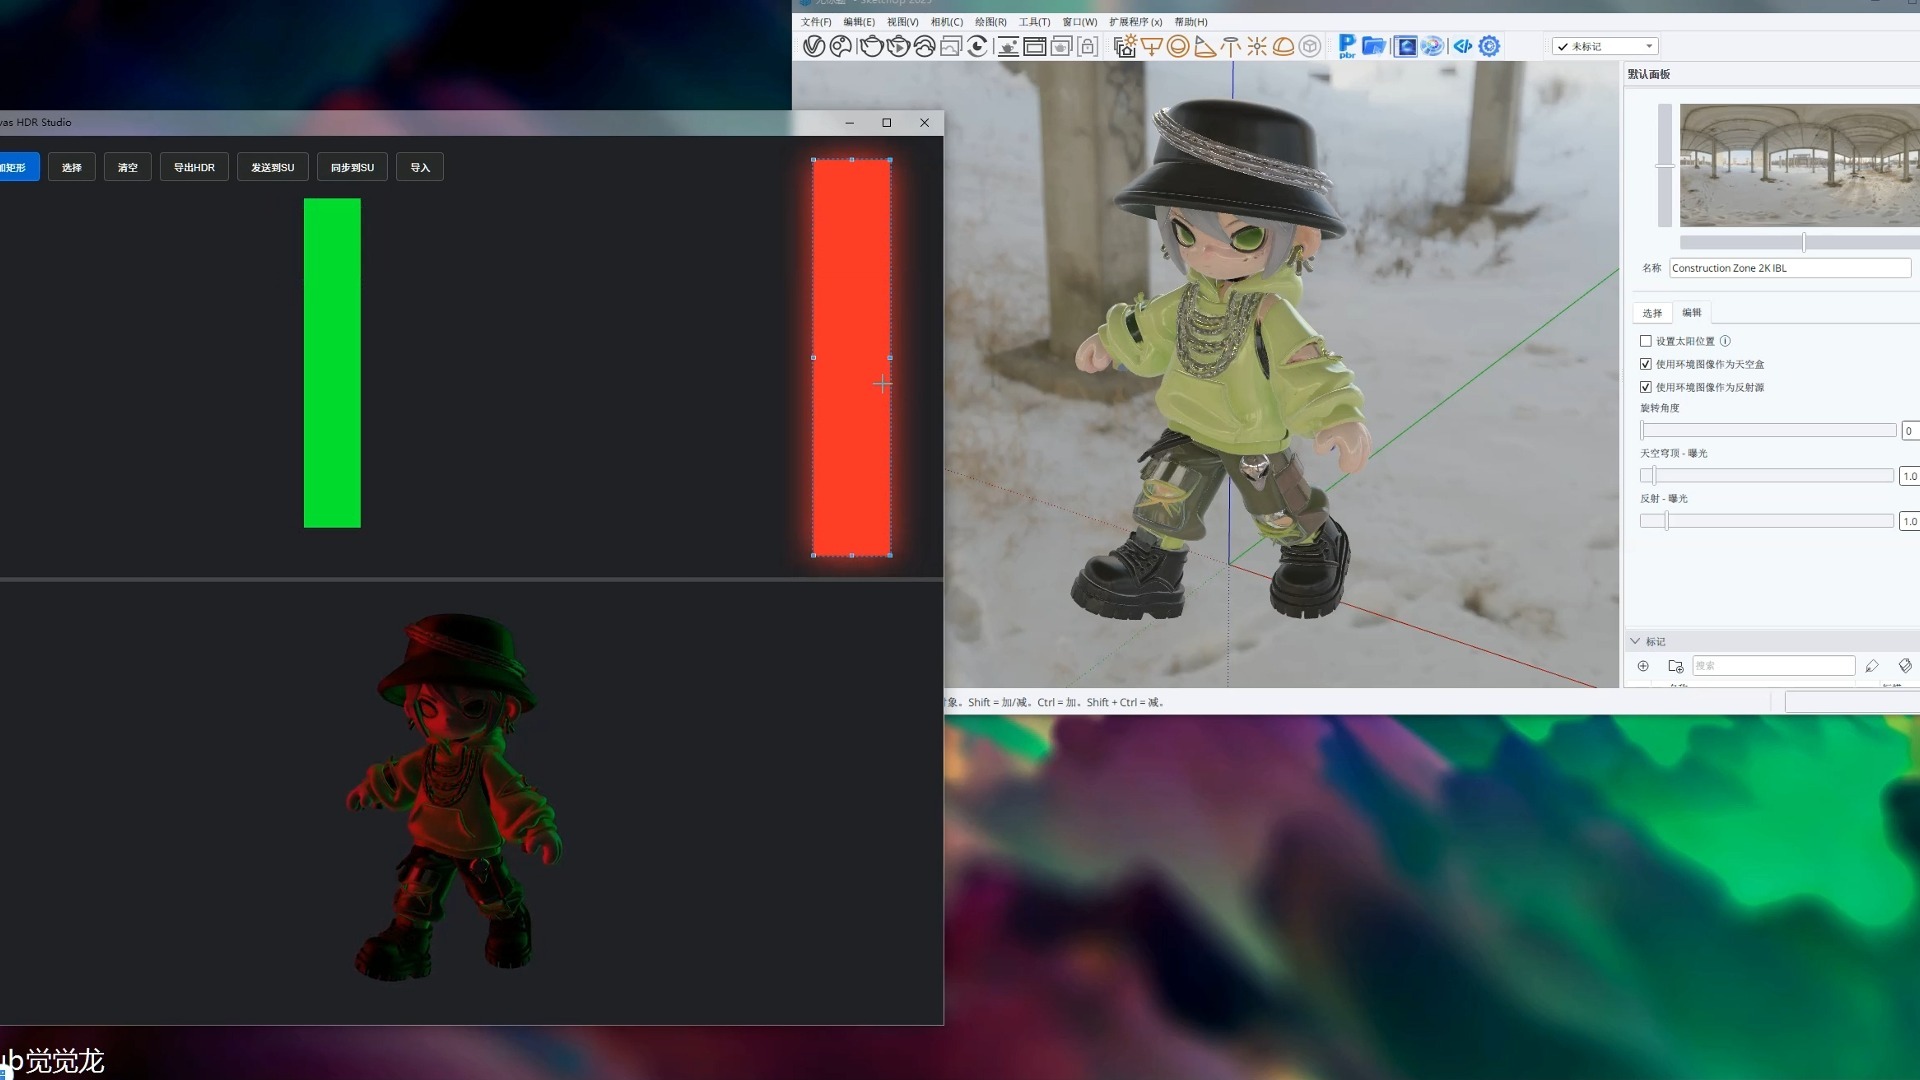Open the 相机(C) menu
Viewport: 1920px width, 1080px height.
coord(946,22)
